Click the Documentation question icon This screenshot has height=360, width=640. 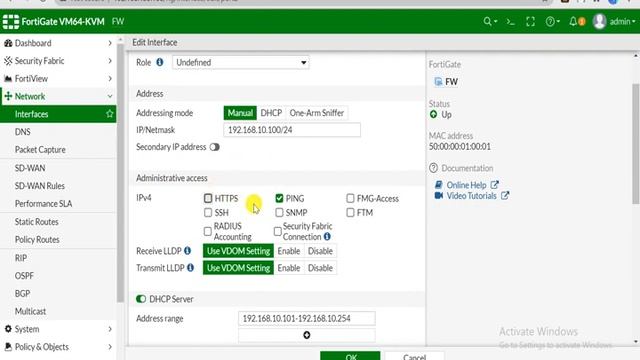tap(433, 168)
